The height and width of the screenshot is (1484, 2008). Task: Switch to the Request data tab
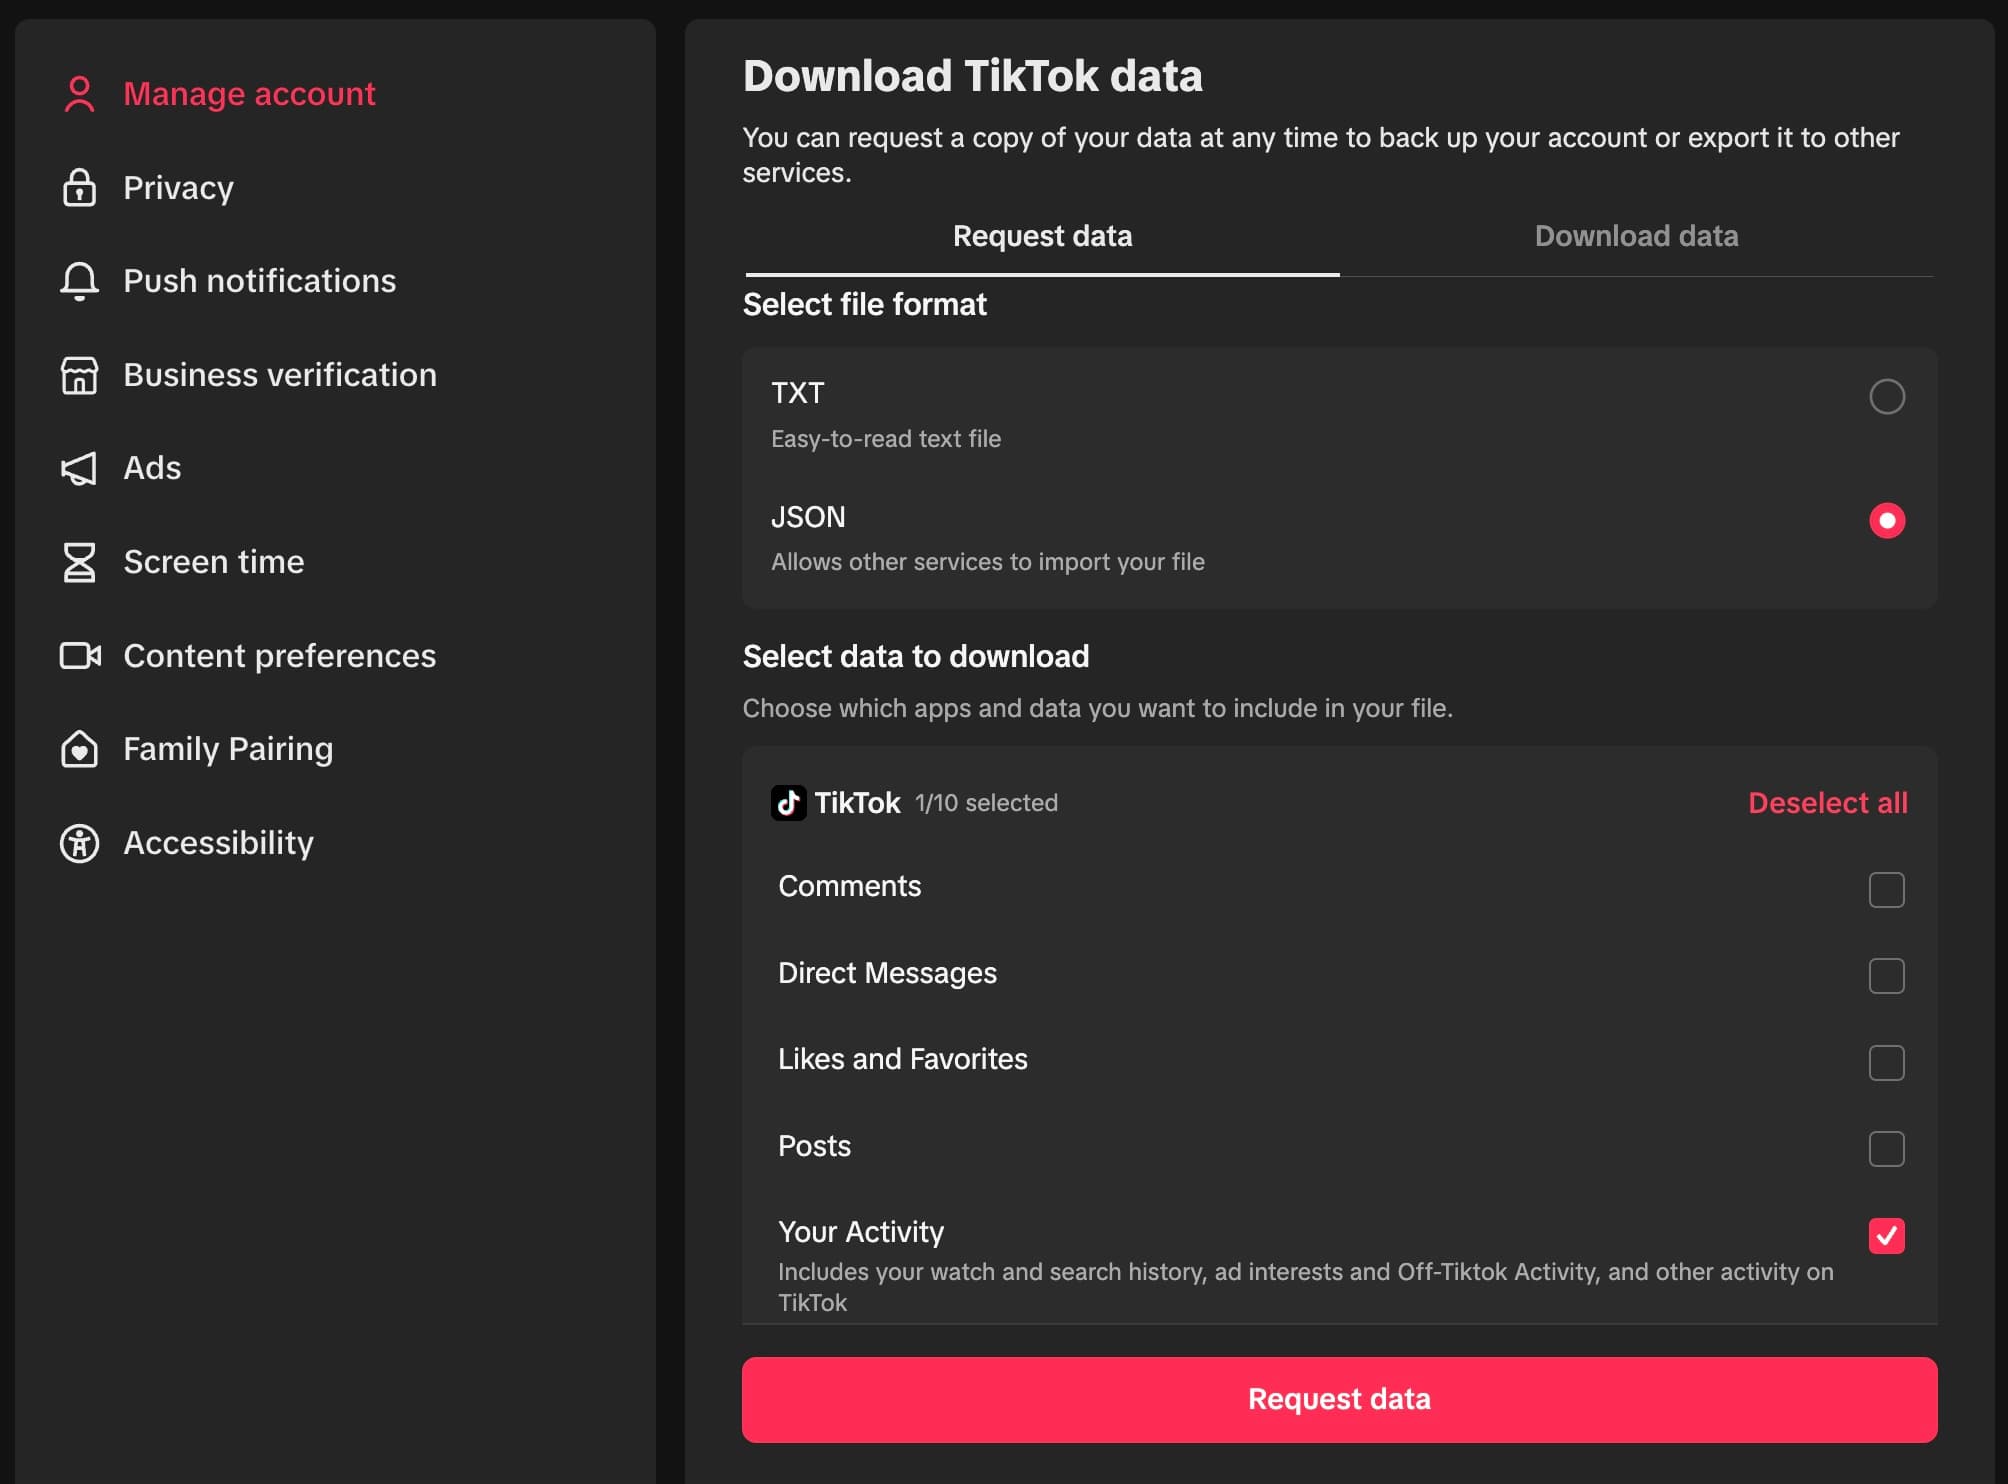[1042, 236]
